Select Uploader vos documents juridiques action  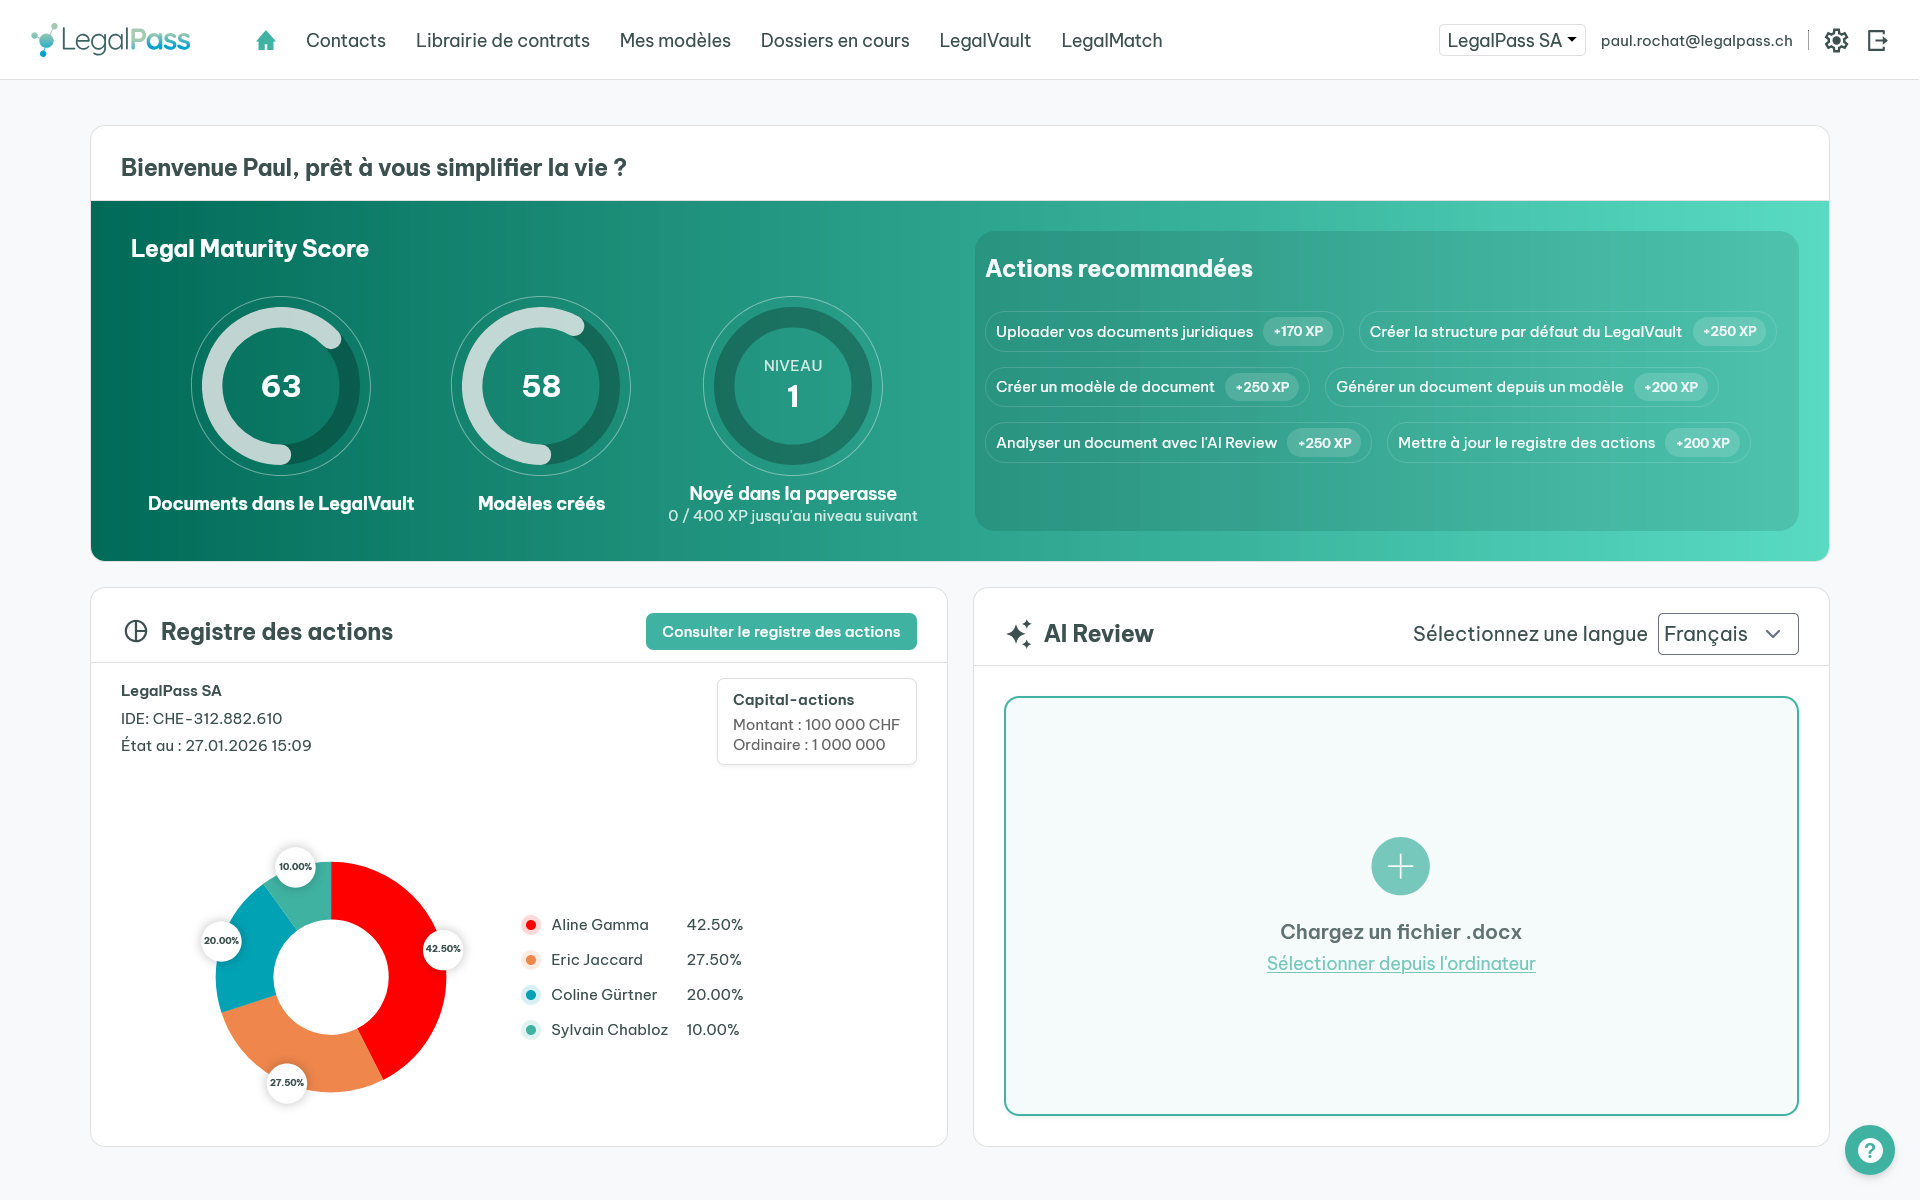(x=1164, y=331)
